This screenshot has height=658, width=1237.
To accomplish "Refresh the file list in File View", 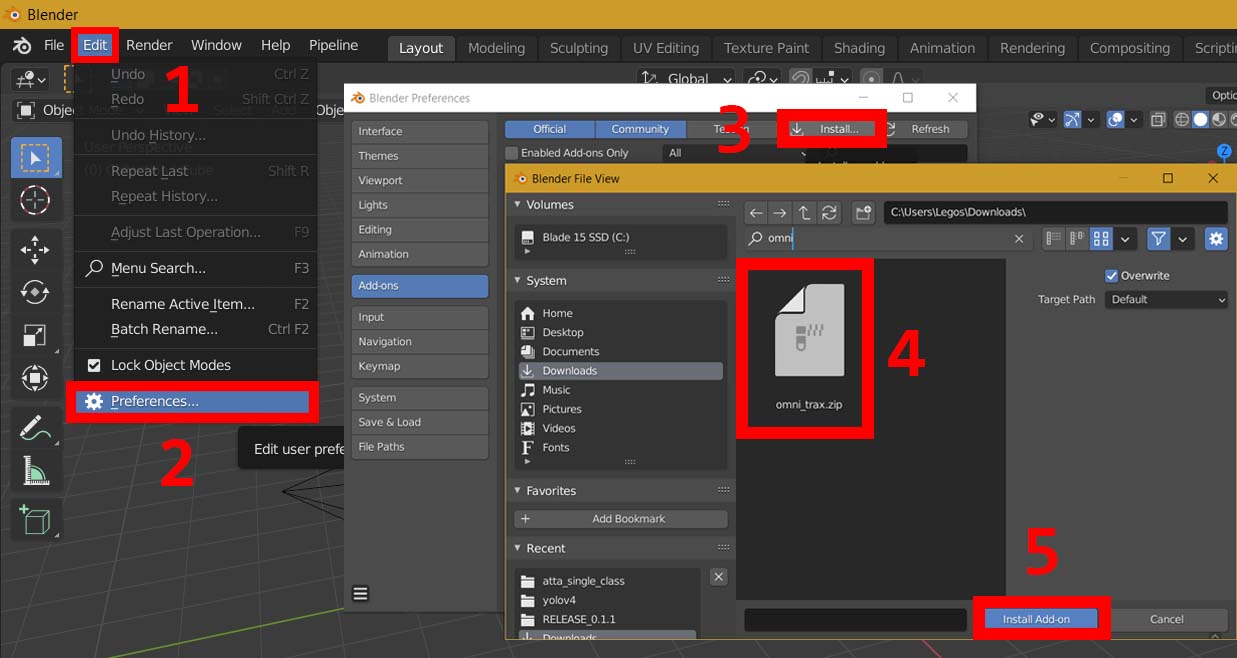I will click(x=829, y=212).
